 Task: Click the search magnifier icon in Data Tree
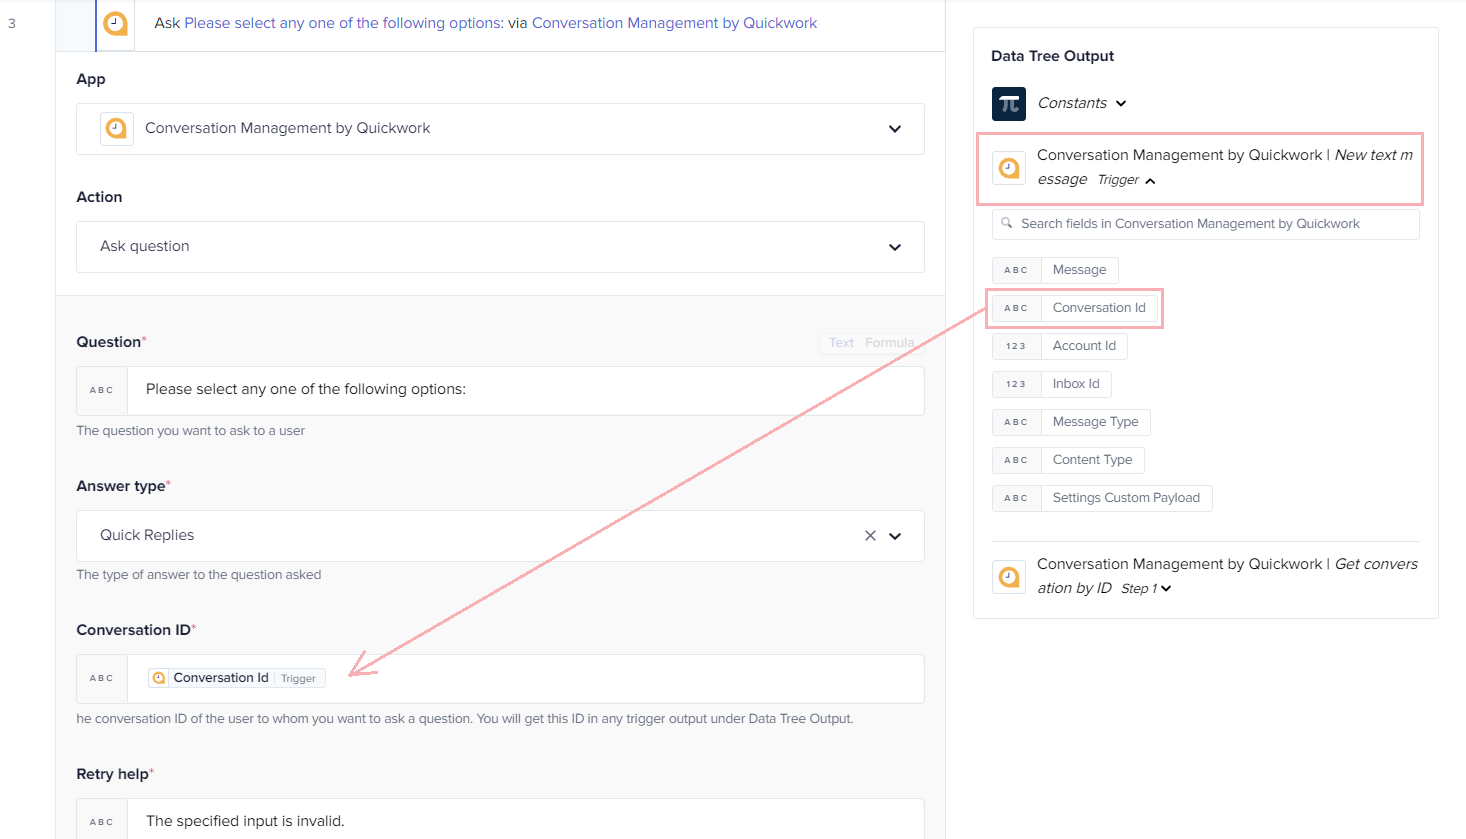[x=1007, y=223]
